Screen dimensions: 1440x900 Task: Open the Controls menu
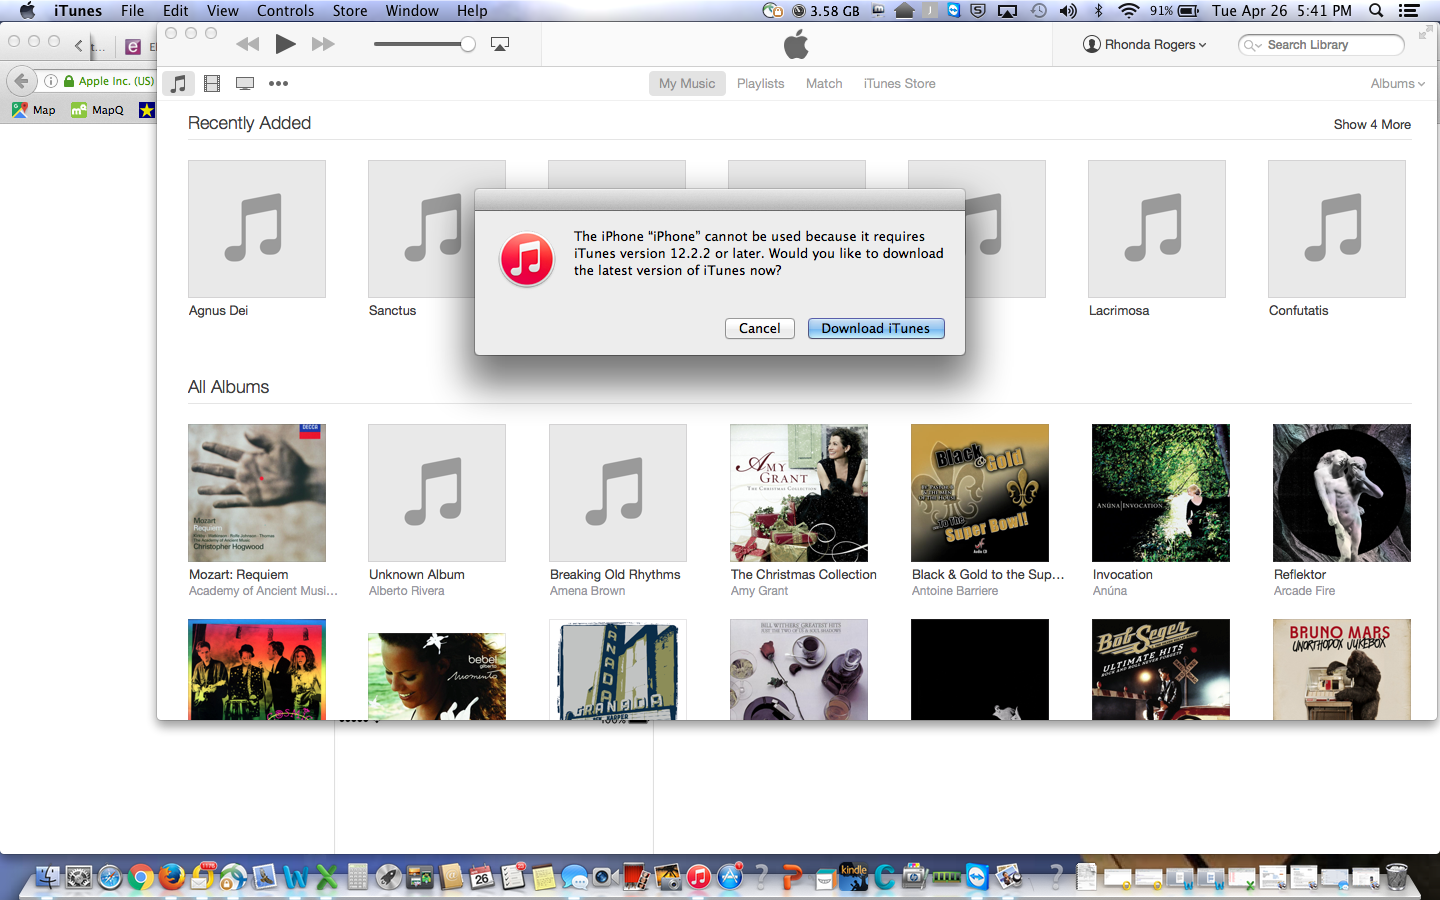[x=285, y=11]
